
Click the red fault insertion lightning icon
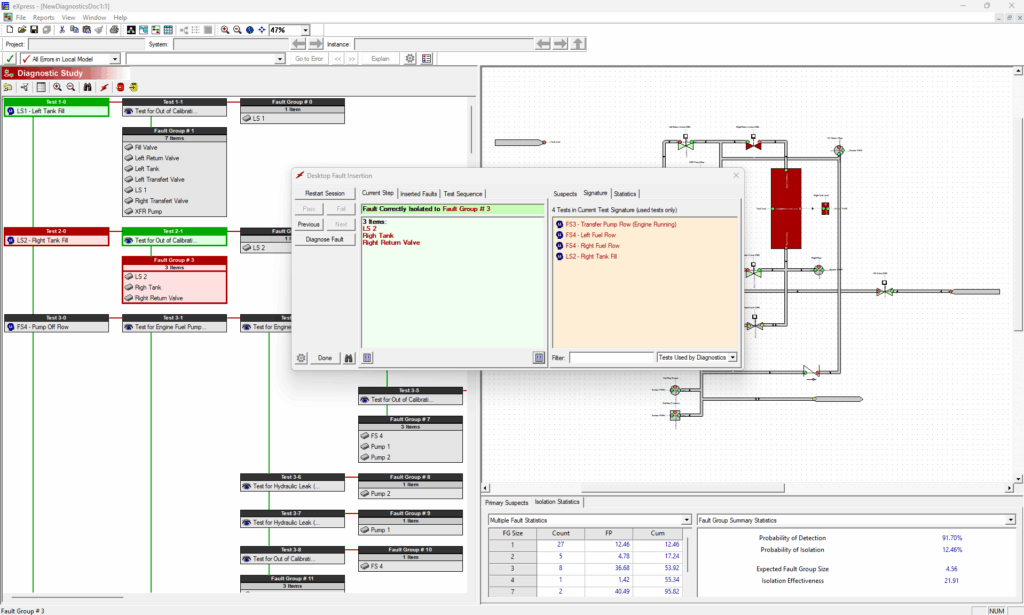tap(104, 87)
